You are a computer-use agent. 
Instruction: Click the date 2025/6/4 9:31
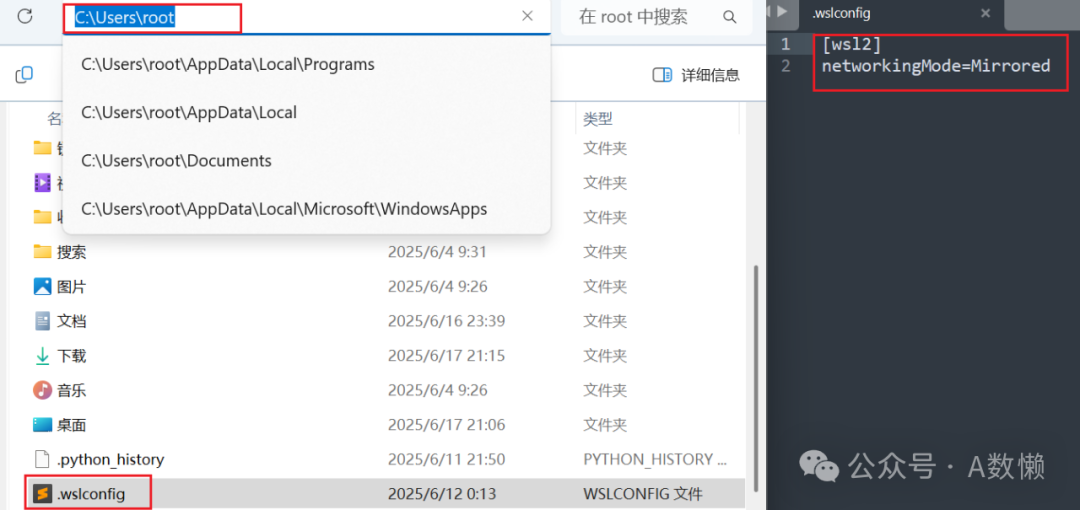click(x=437, y=252)
